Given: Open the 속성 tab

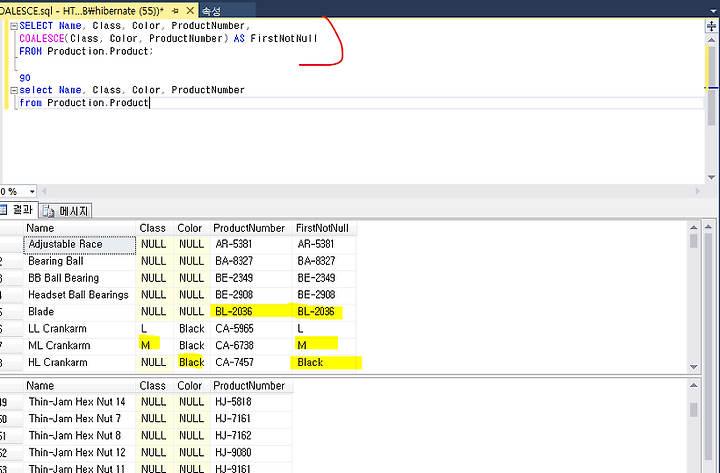Looking at the screenshot, I should pyautogui.click(x=211, y=11).
